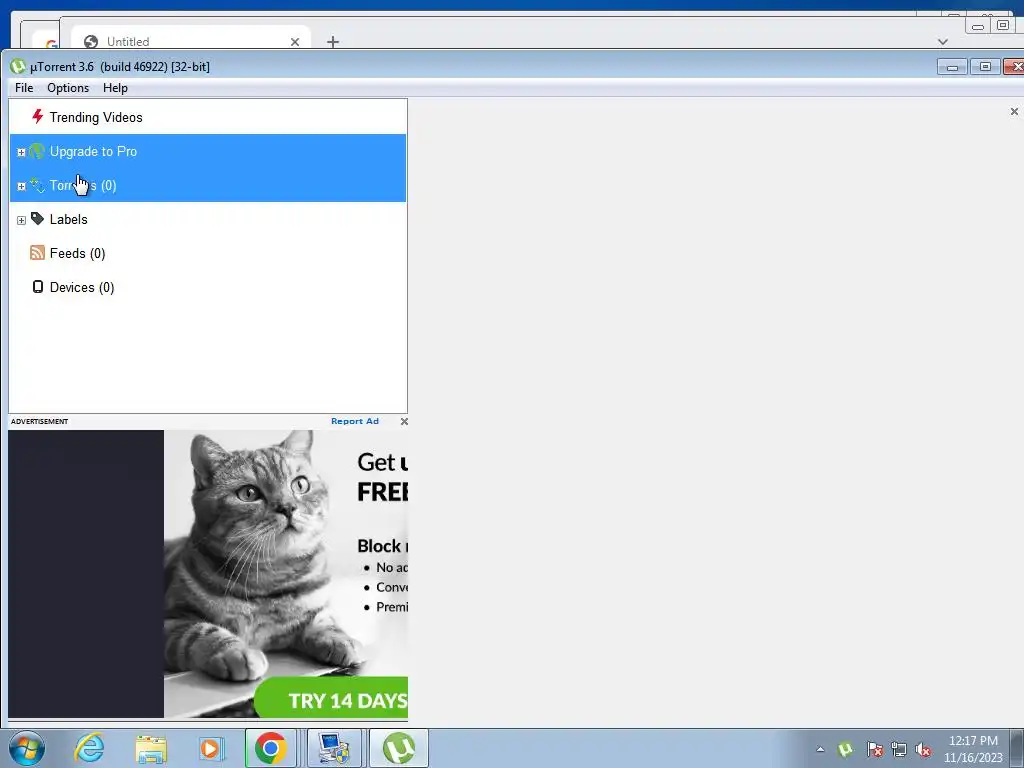This screenshot has width=1024, height=768.
Task: Click the network tray icon
Action: coord(899,749)
